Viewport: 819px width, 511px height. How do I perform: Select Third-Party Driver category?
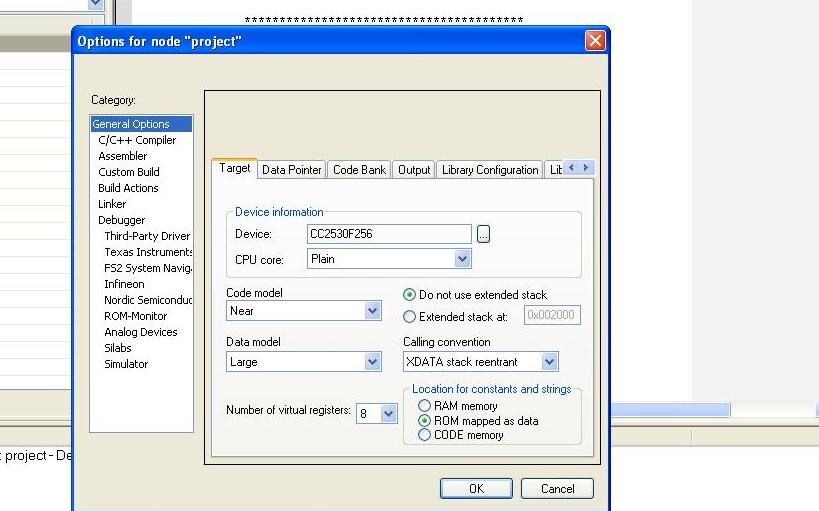click(147, 236)
